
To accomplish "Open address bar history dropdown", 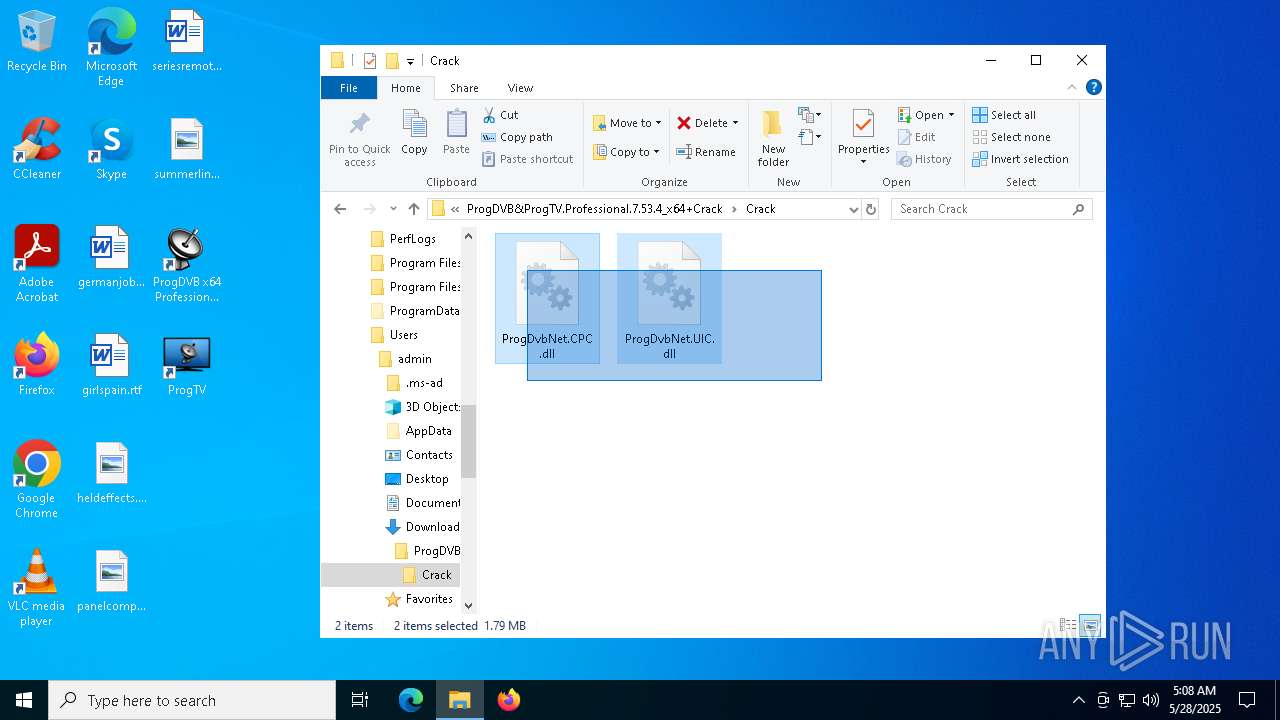I will click(853, 209).
